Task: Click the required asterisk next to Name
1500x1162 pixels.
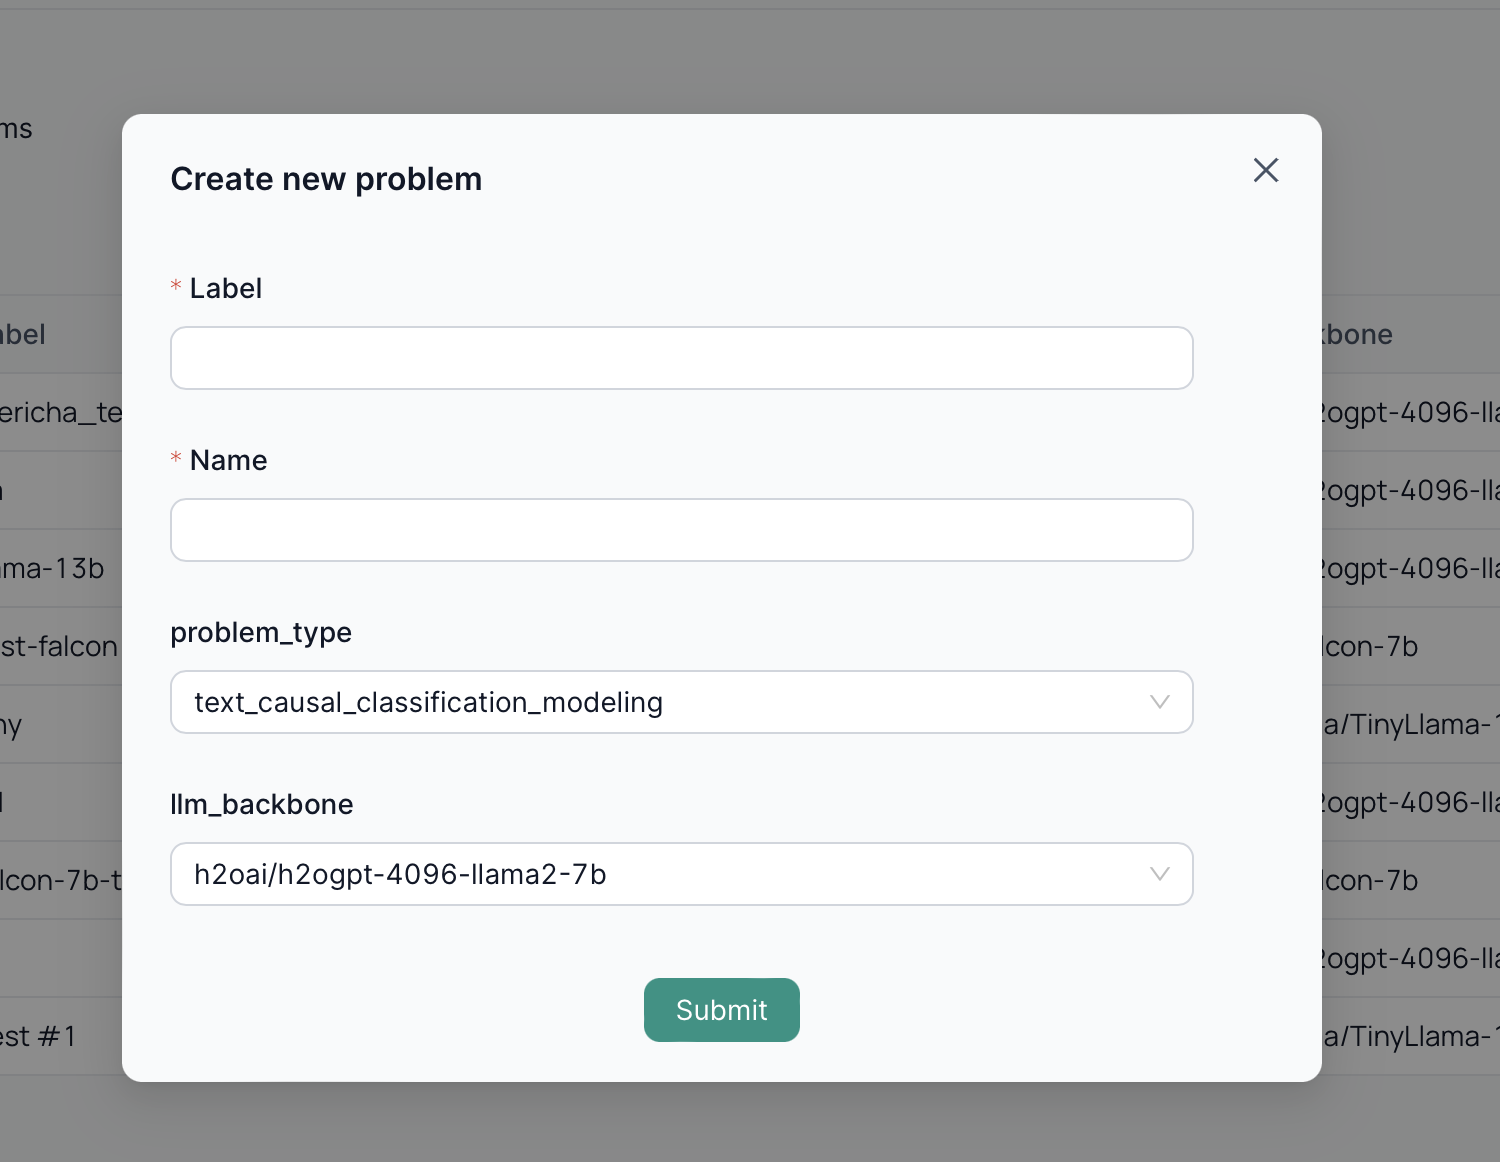Action: [176, 459]
